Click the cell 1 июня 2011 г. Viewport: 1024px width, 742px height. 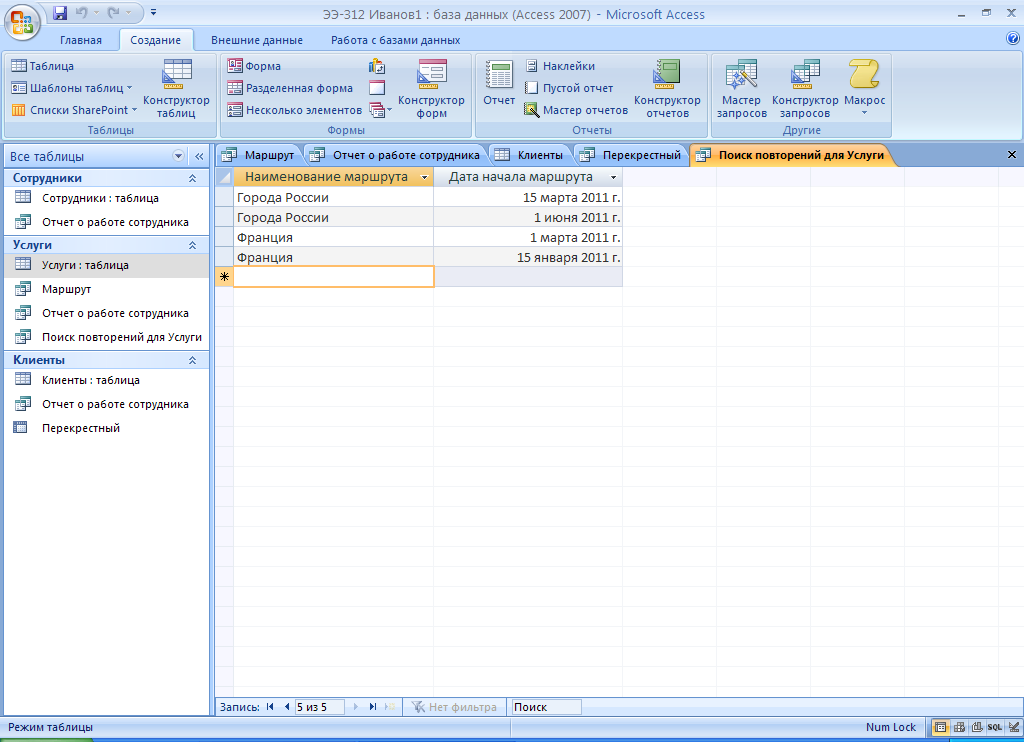528,218
